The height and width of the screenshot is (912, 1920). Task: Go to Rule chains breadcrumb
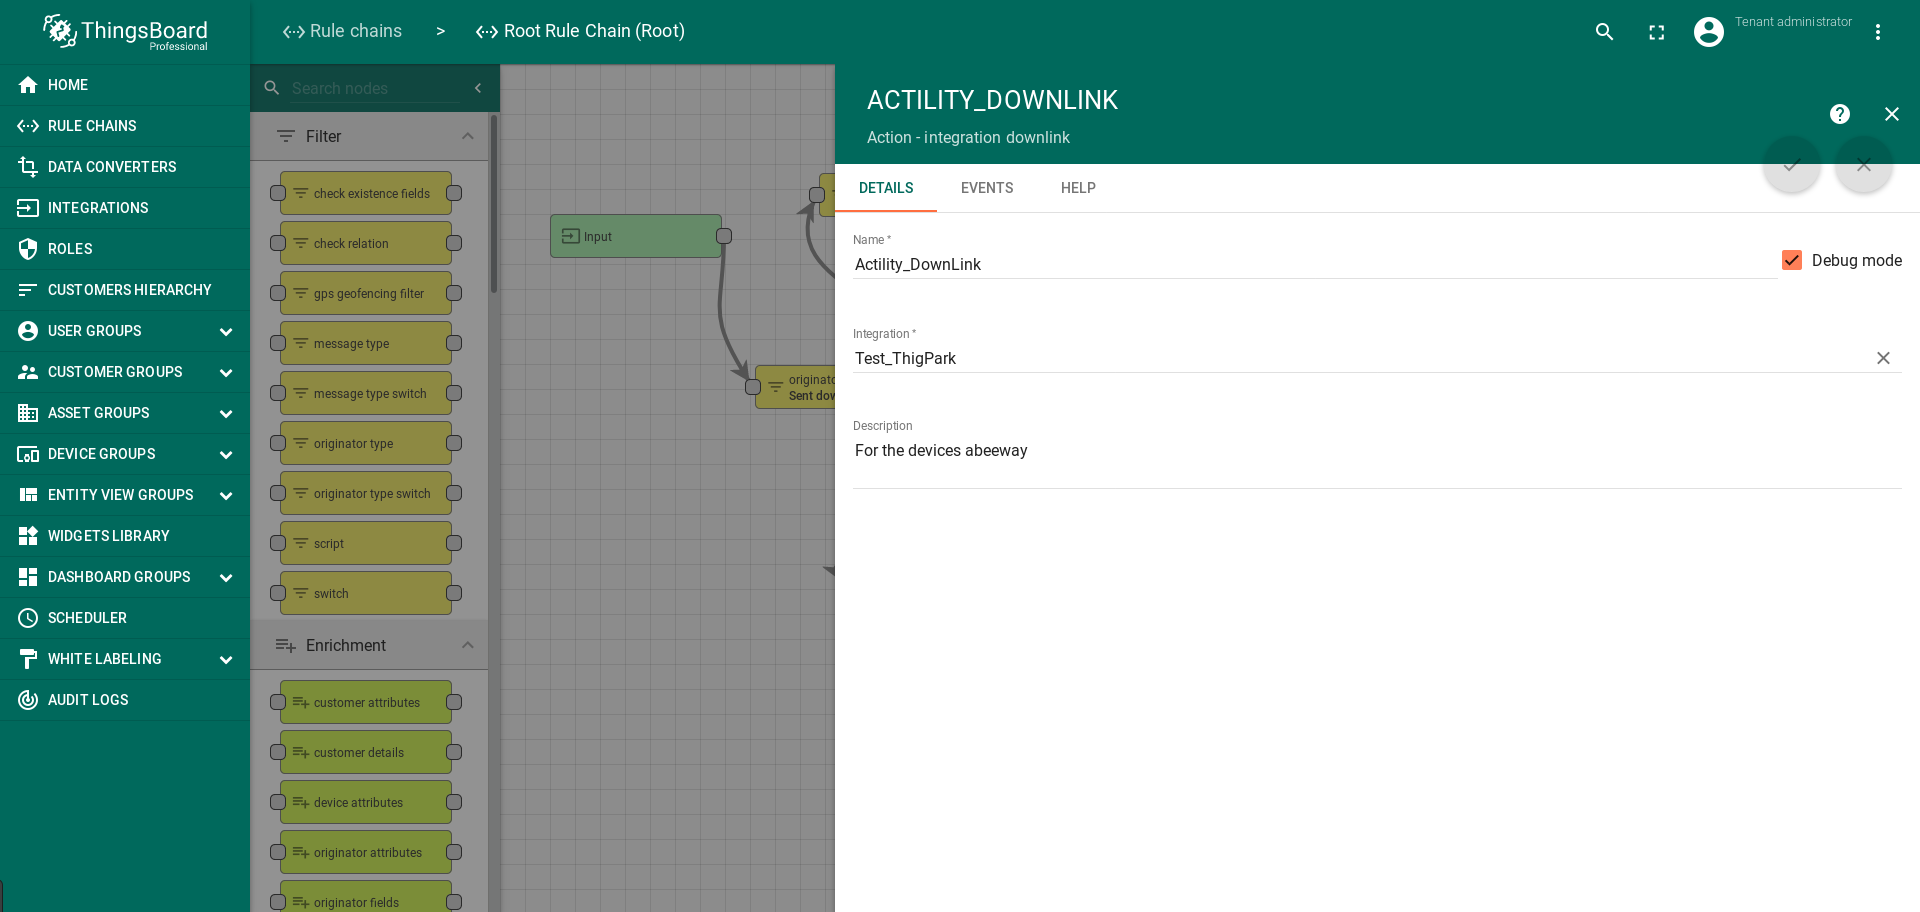pyautogui.click(x=342, y=31)
